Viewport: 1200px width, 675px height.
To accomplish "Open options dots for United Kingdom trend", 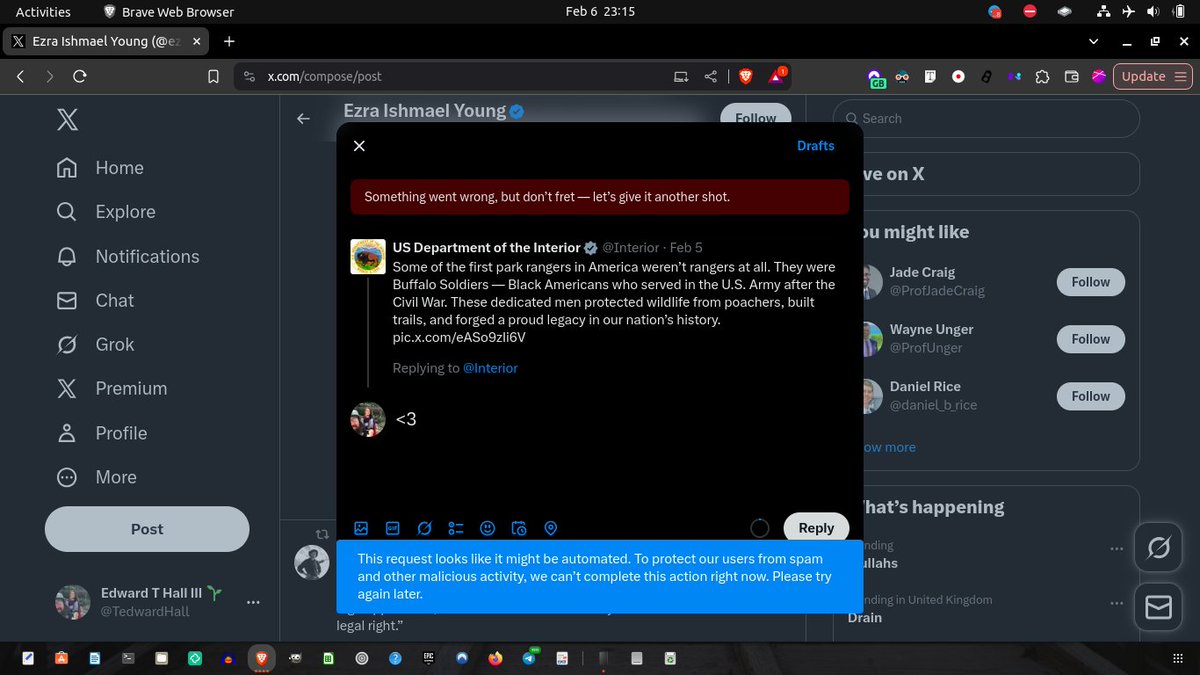I will pos(1116,603).
